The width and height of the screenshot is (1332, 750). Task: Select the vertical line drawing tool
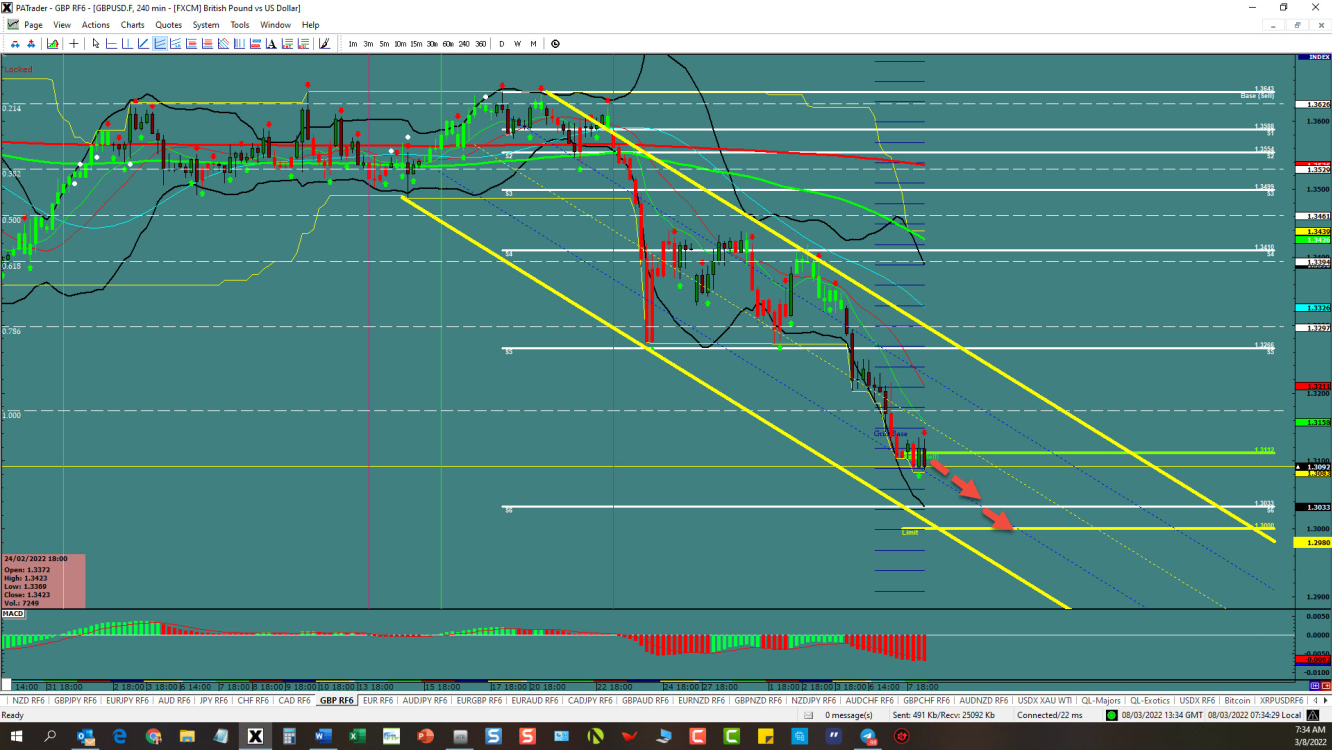click(x=127, y=43)
